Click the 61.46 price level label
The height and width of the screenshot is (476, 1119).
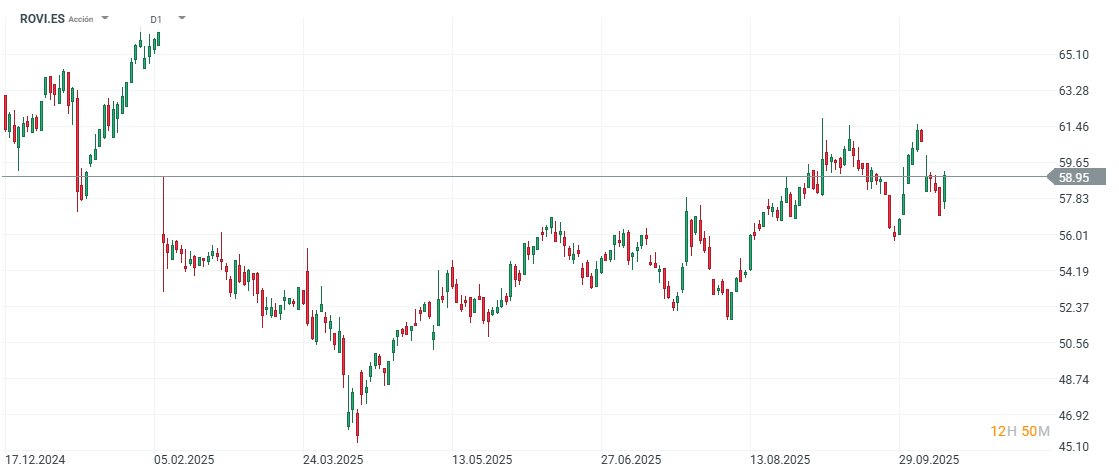tap(1073, 127)
